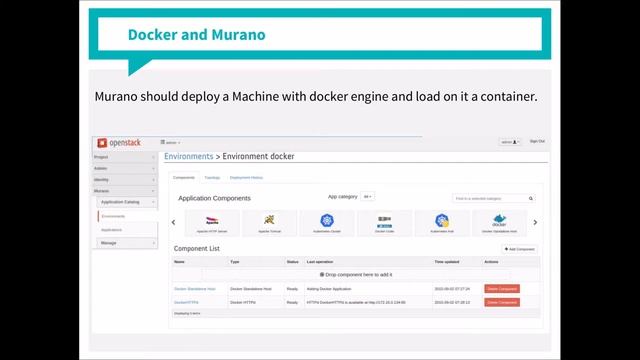Click the Displaying 2 items footer text
Image resolution: width=640 pixels, height=360 pixels.
[x=187, y=313]
